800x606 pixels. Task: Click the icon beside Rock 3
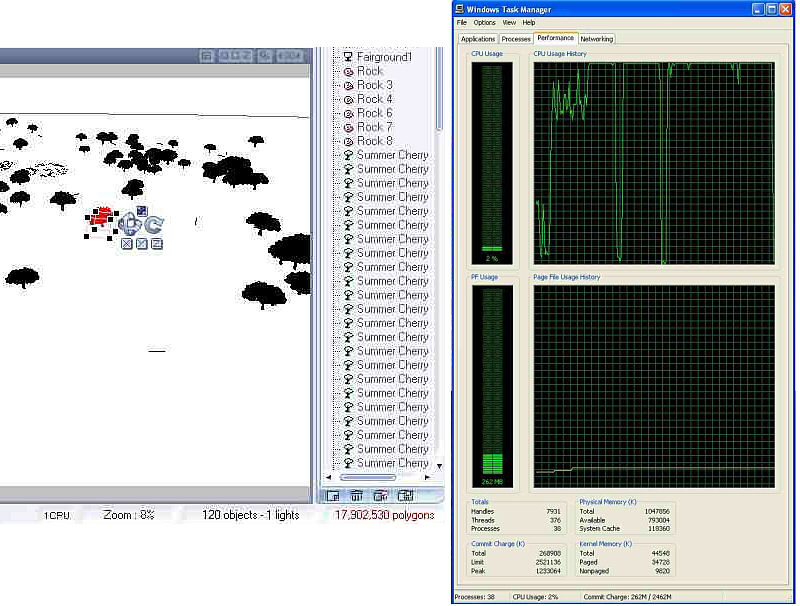pyautogui.click(x=349, y=85)
